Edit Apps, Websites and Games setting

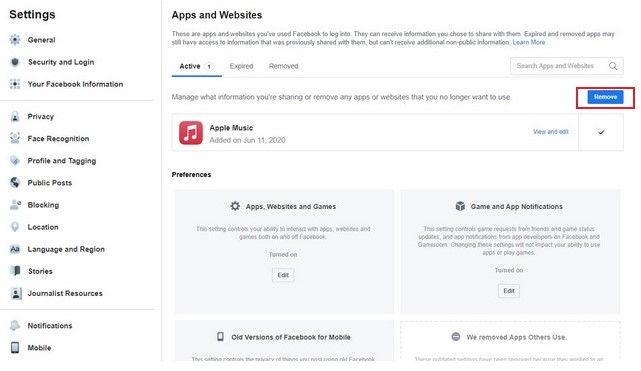(283, 275)
